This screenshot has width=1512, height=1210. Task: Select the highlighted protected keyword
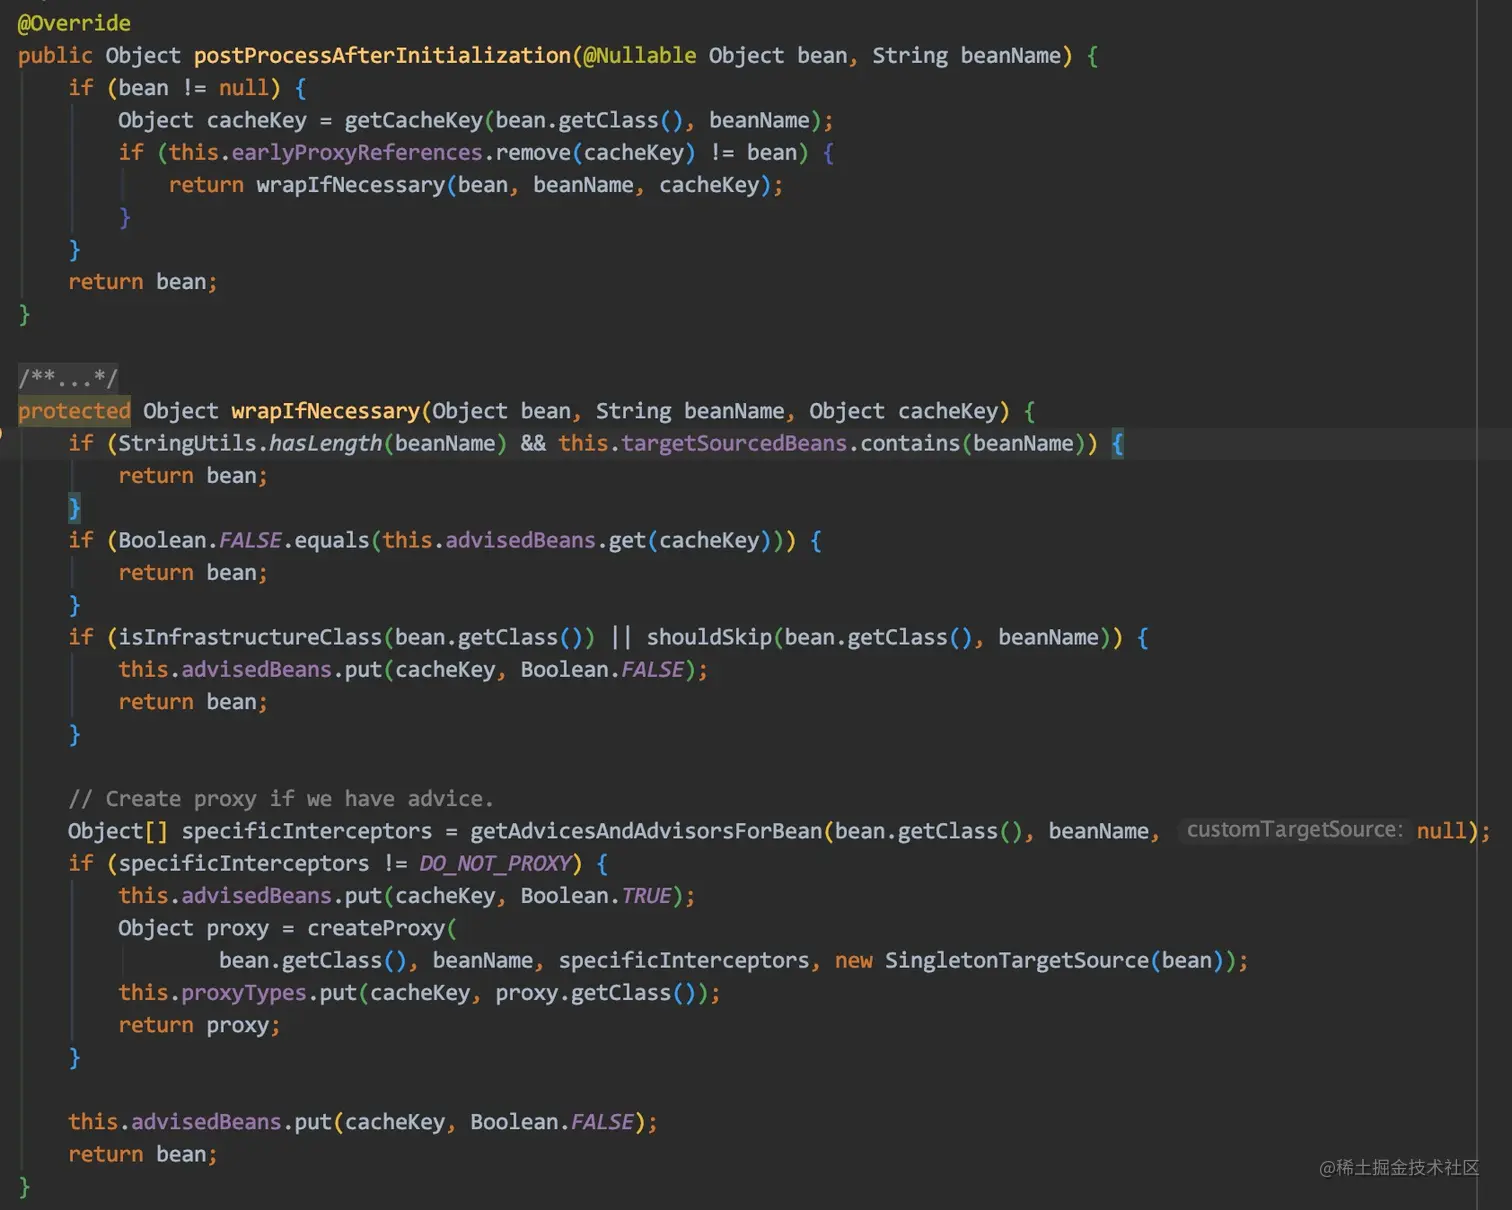point(73,410)
